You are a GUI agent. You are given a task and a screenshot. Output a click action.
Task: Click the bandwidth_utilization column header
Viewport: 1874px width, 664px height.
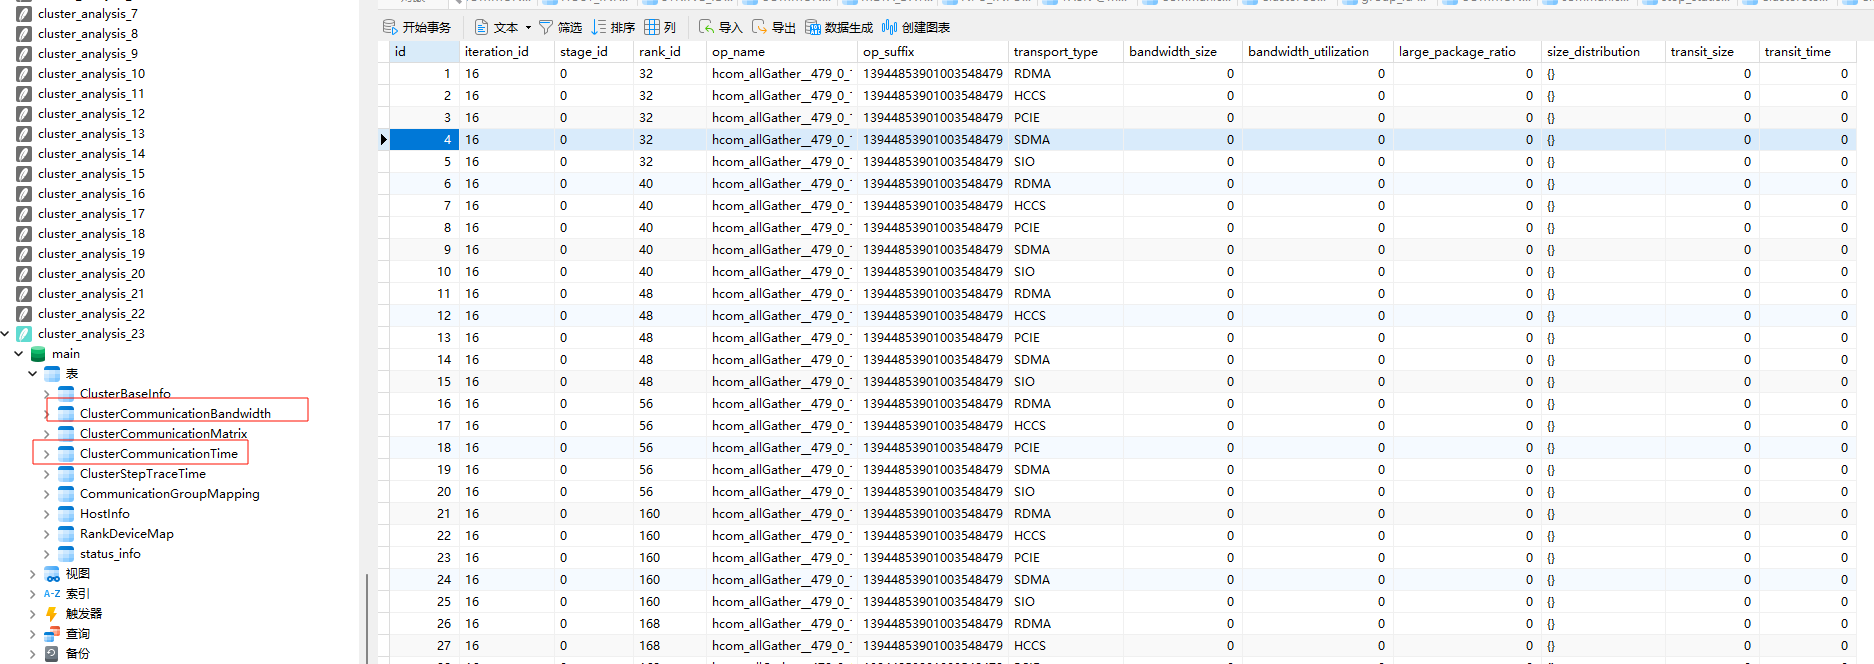pyautogui.click(x=1318, y=51)
